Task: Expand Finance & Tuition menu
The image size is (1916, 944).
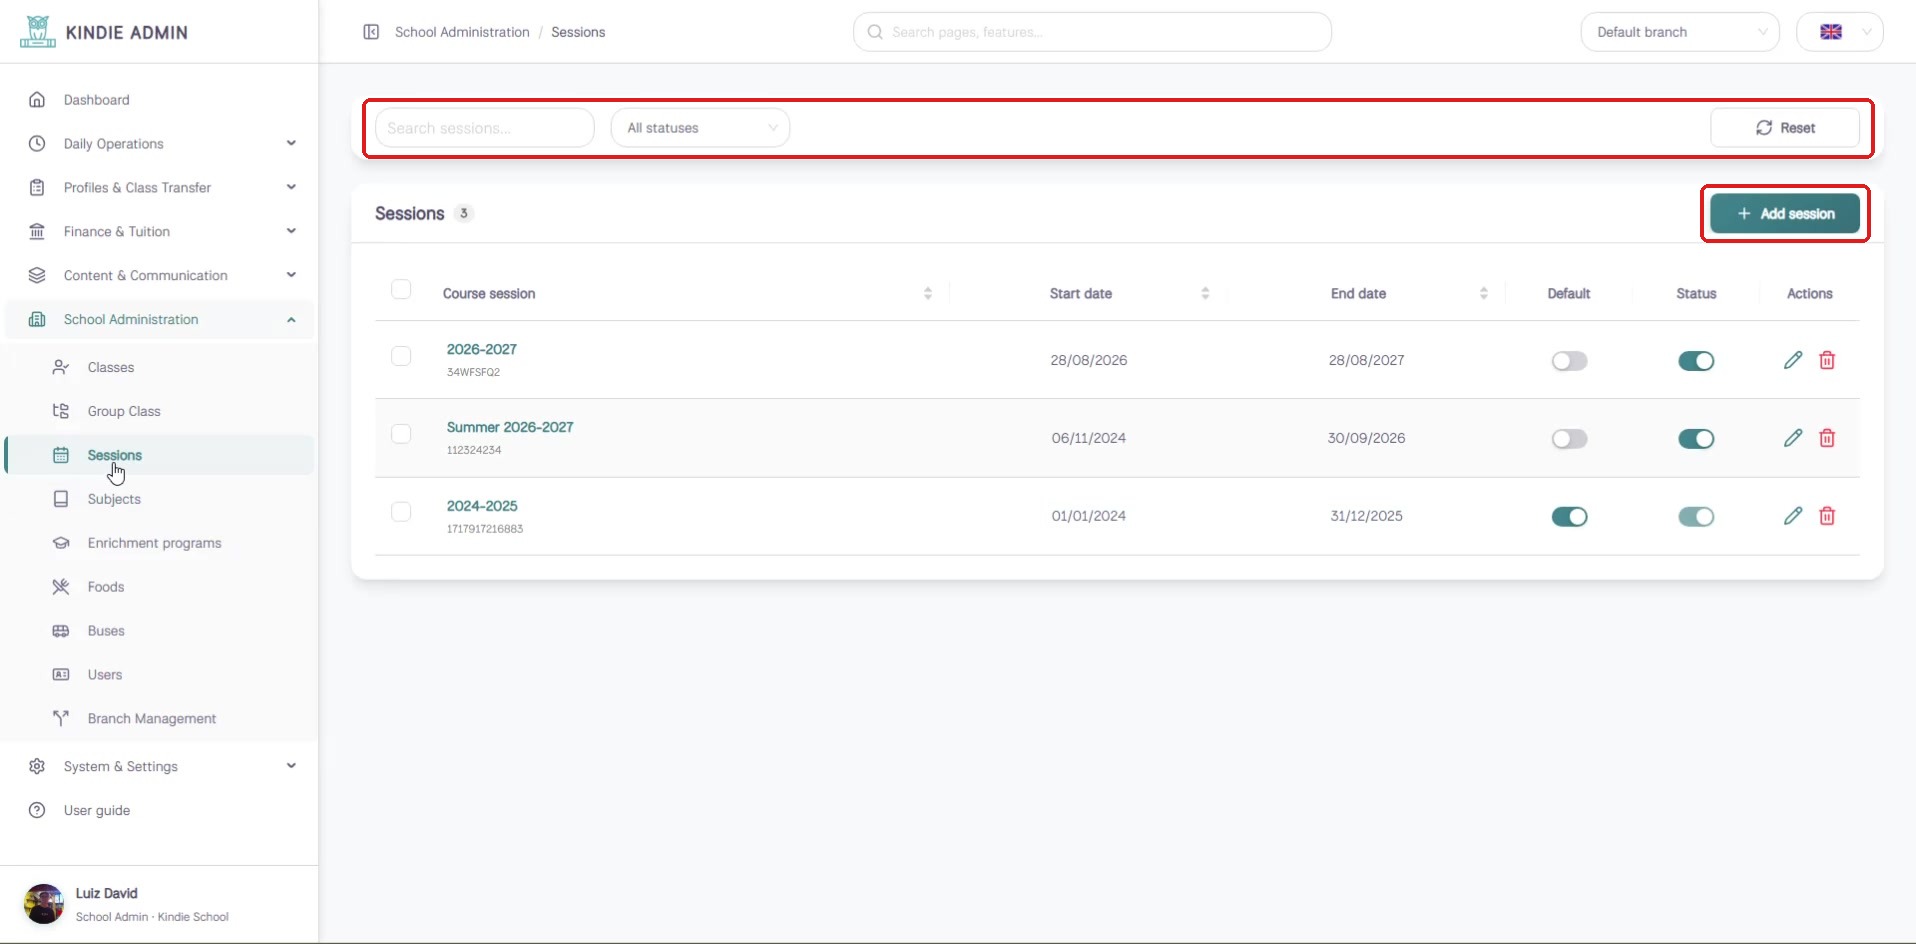Action: click(x=160, y=232)
